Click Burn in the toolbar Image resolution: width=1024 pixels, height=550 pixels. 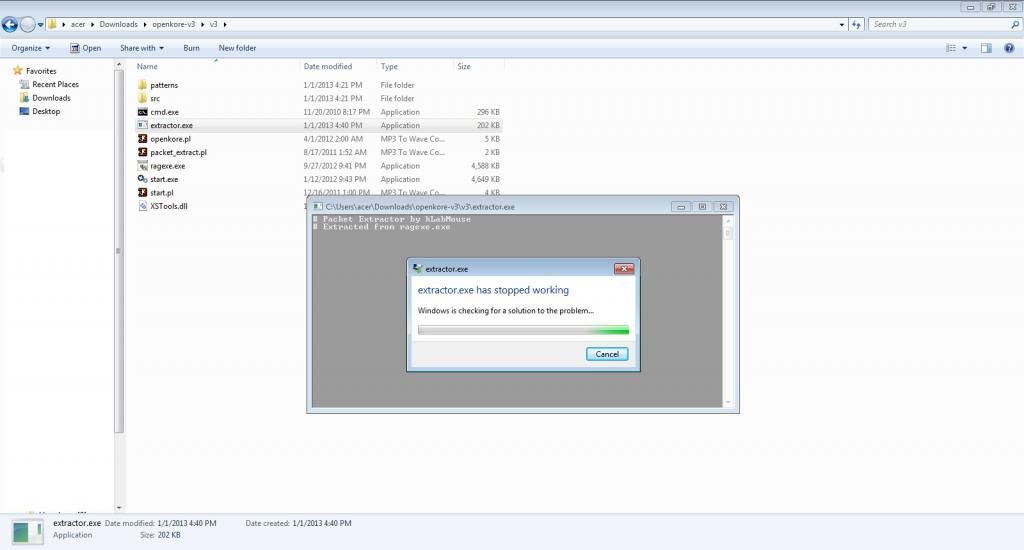click(x=191, y=48)
